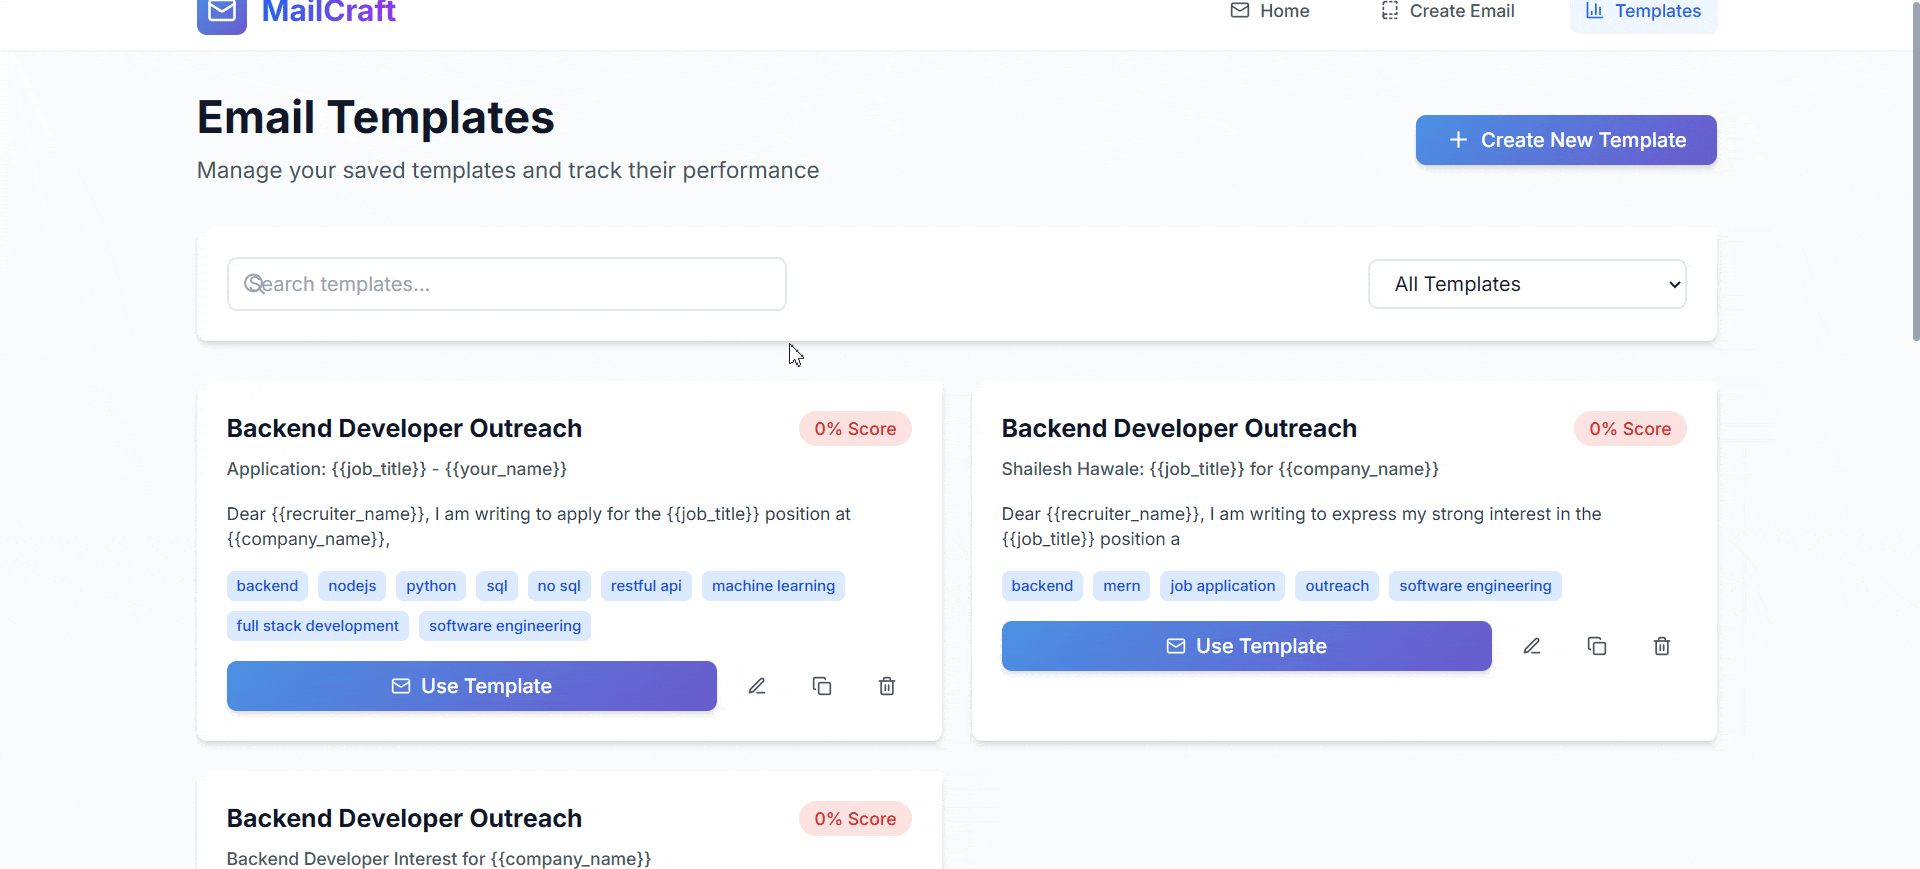Click the Create New Template button
This screenshot has height=869, width=1920.
(x=1566, y=140)
